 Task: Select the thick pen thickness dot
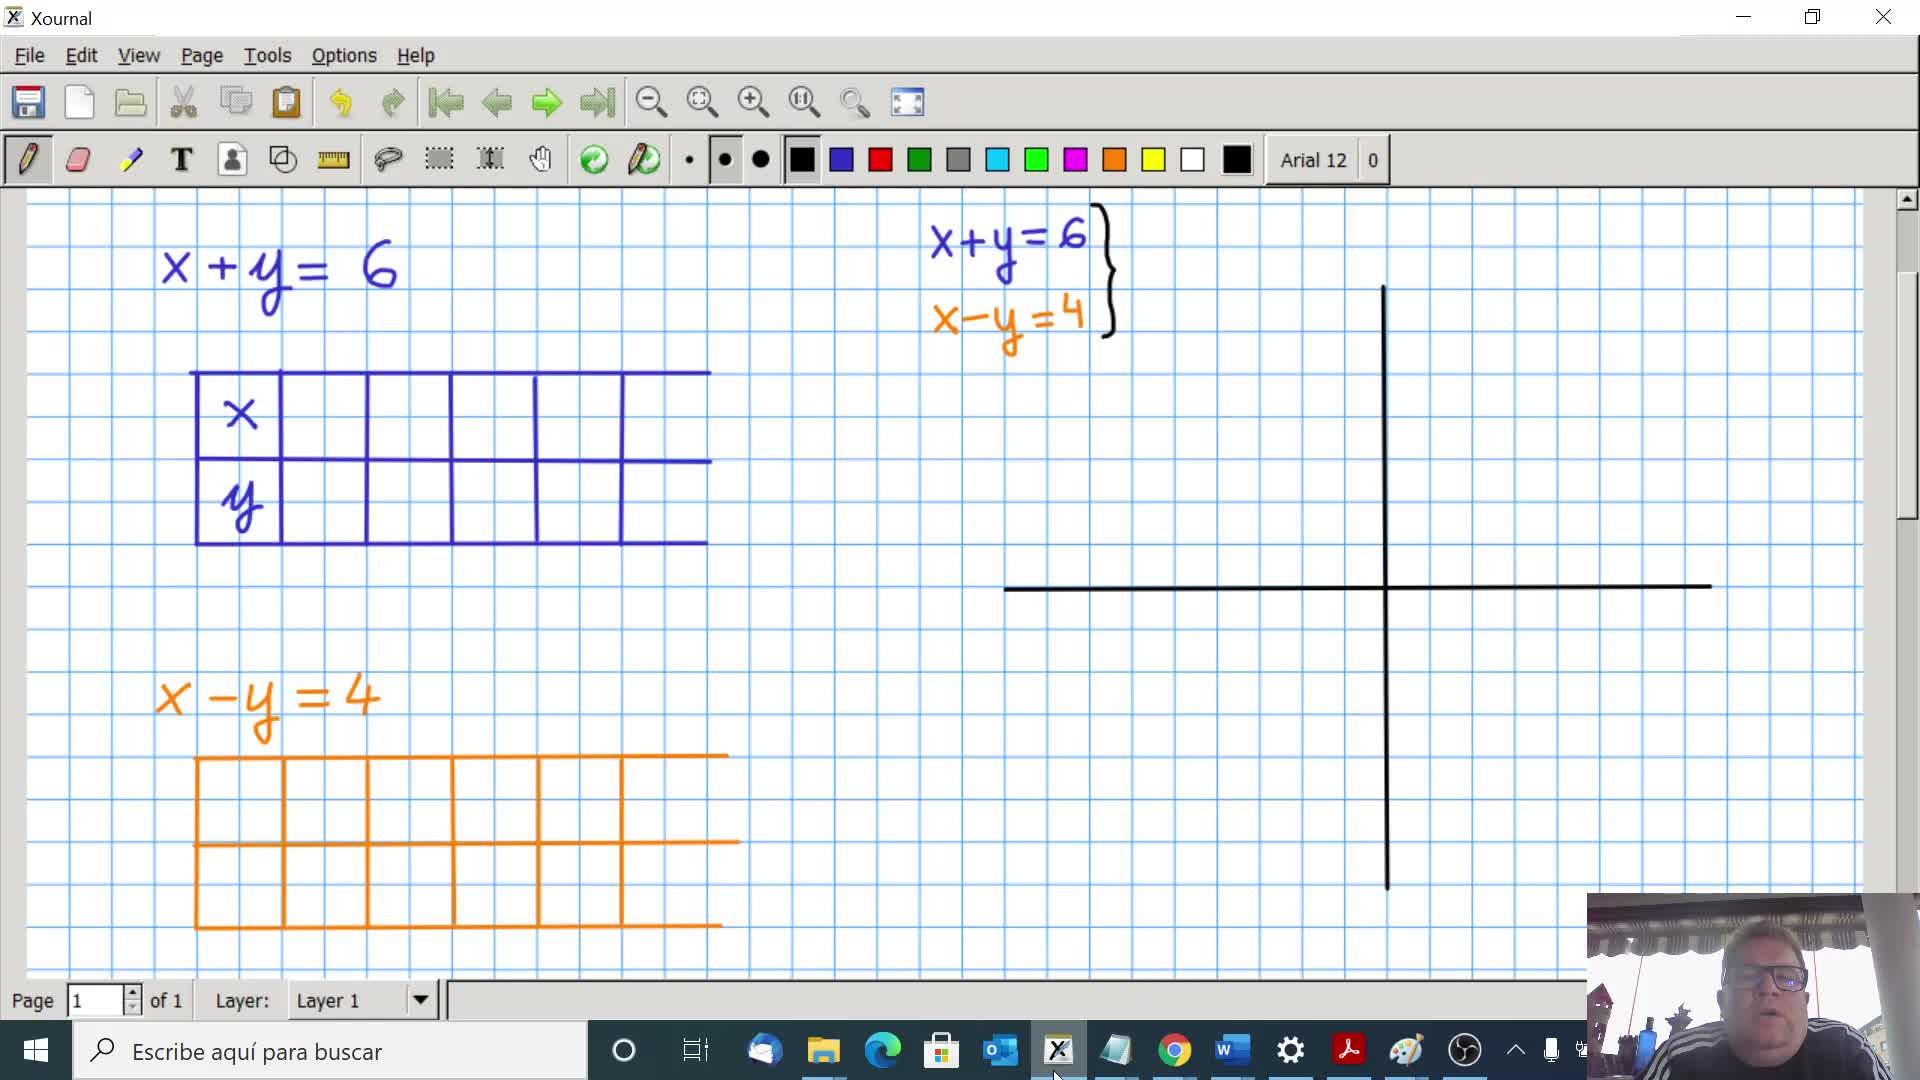(761, 160)
